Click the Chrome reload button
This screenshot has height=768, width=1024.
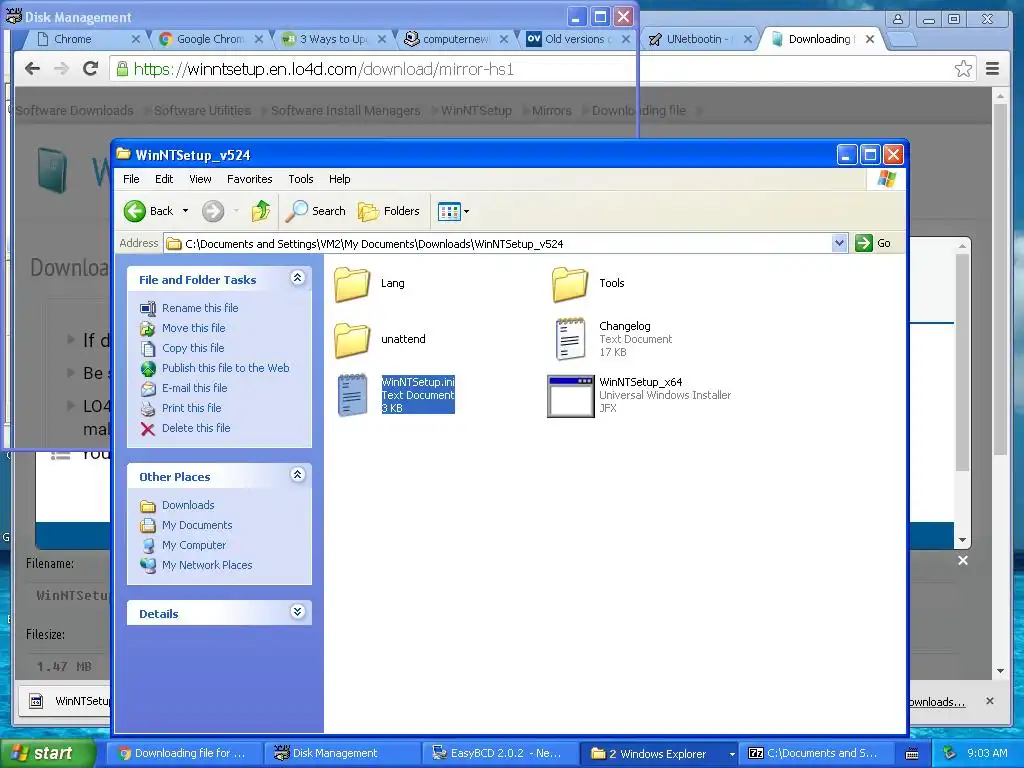90,68
